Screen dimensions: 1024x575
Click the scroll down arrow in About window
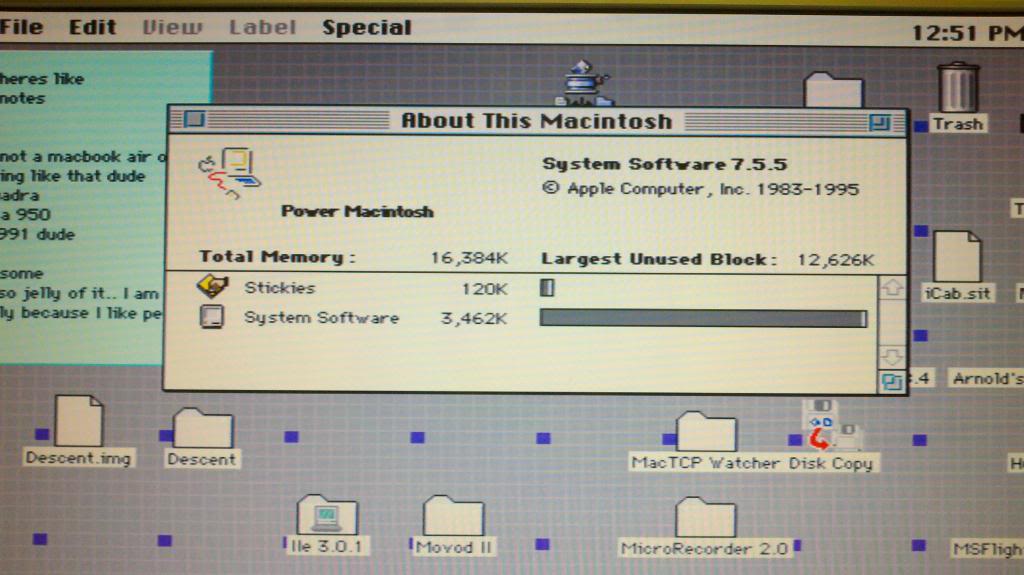[x=892, y=357]
